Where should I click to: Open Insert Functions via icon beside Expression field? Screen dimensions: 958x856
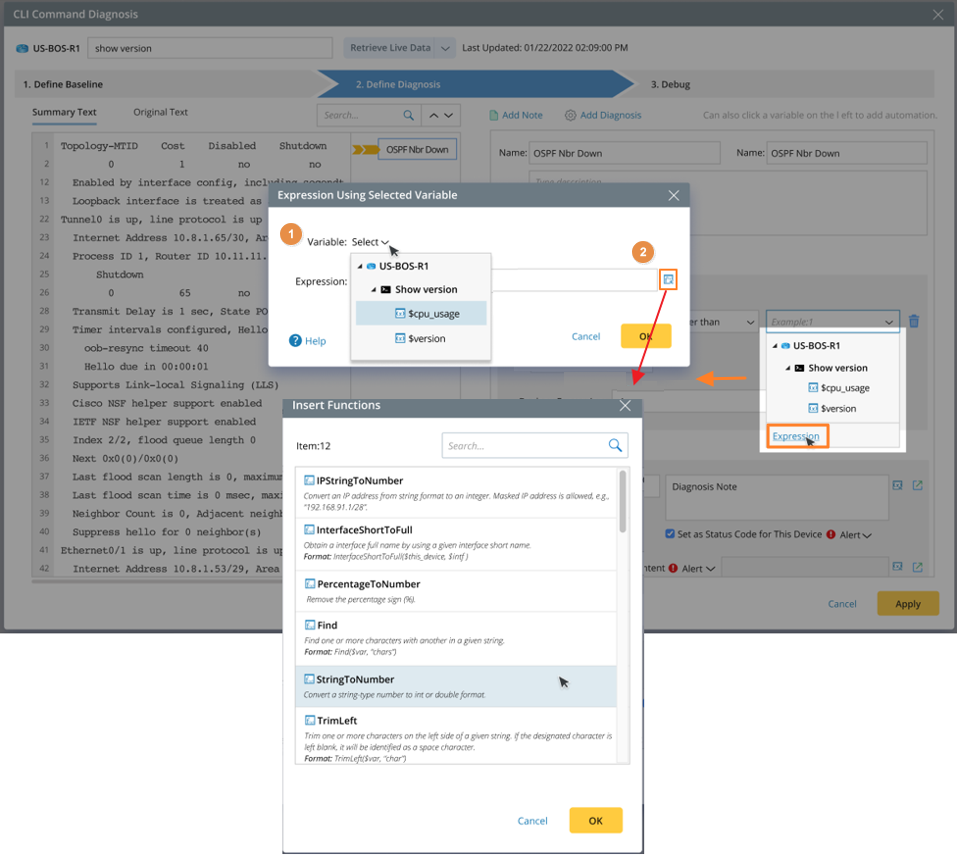(x=668, y=279)
